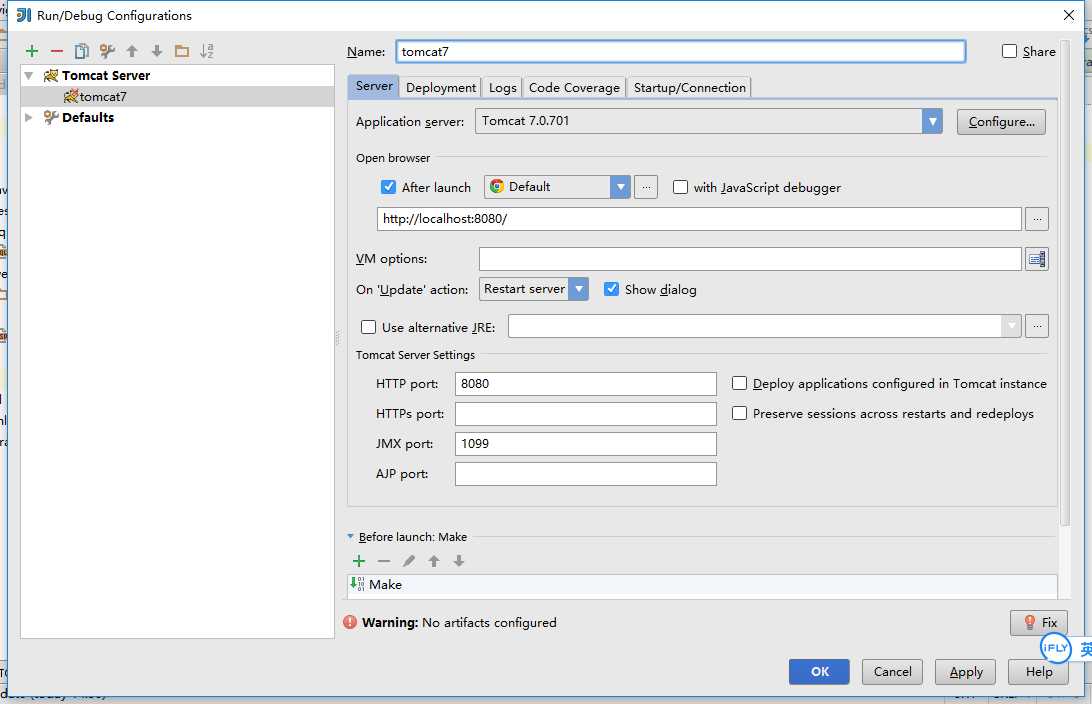Move configuration down arrow in left toolbar
The image size is (1092, 704).
(157, 51)
